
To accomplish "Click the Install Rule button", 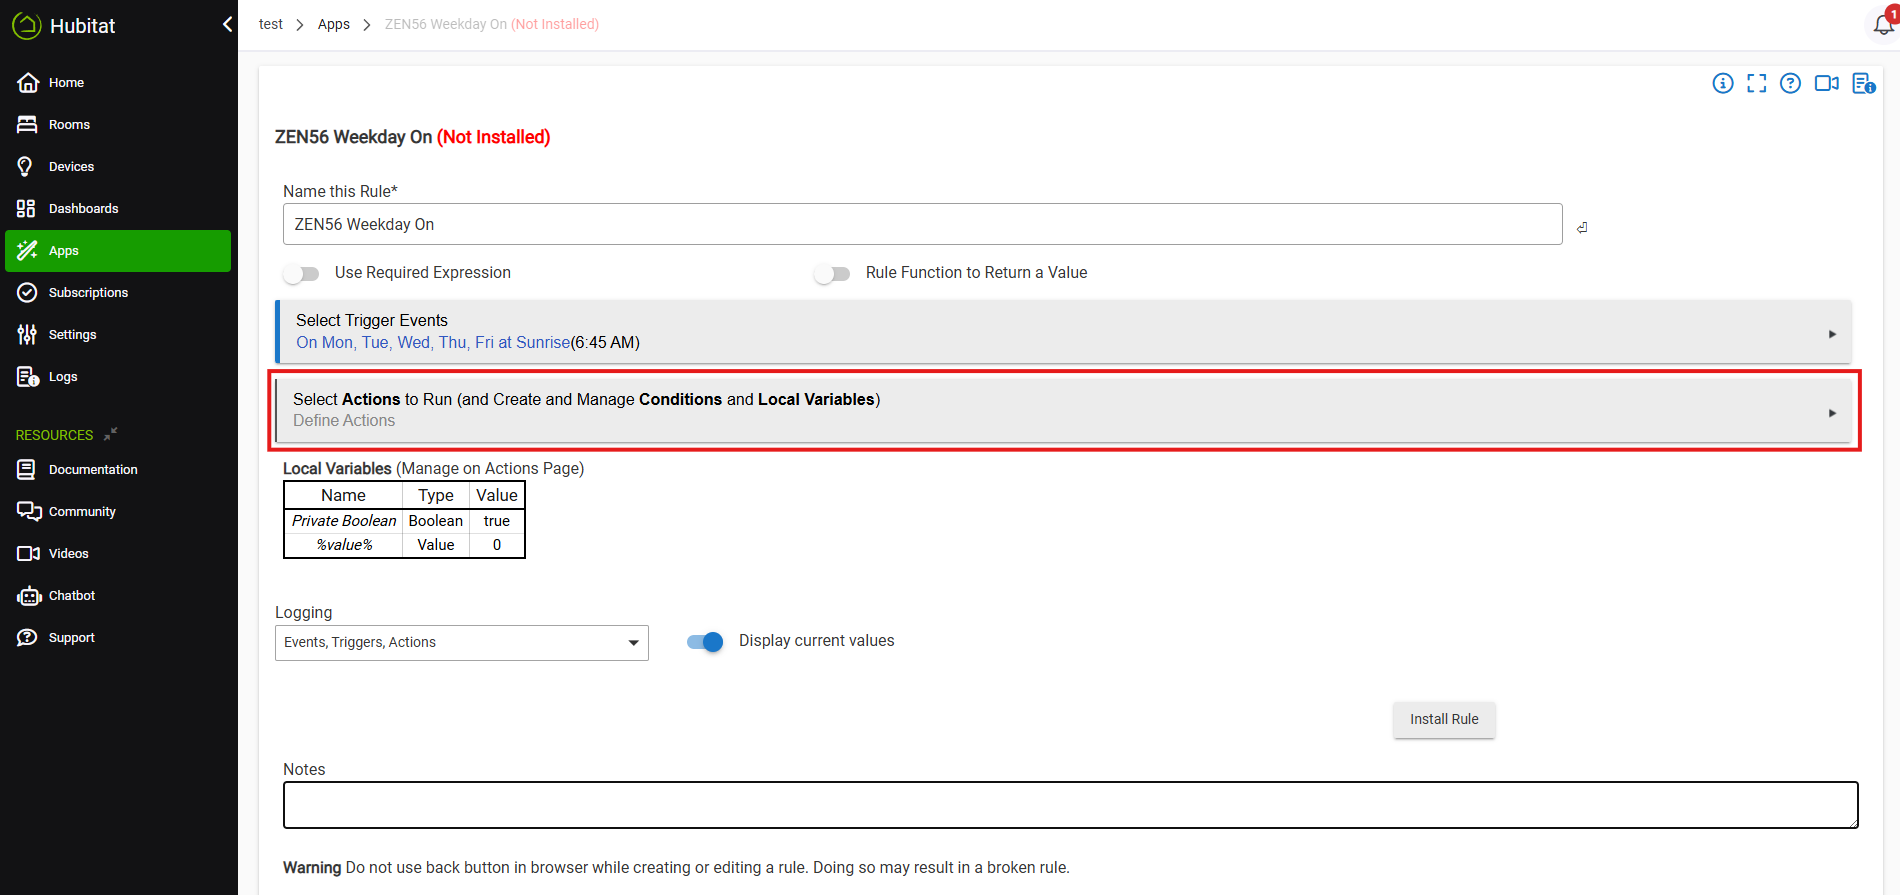I will click(x=1443, y=720).
